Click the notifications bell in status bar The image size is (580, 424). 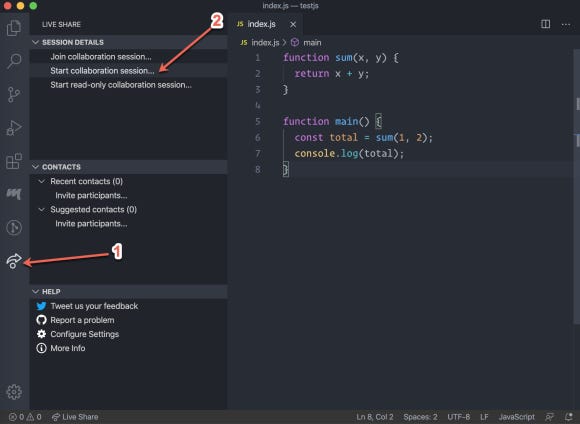[569, 417]
